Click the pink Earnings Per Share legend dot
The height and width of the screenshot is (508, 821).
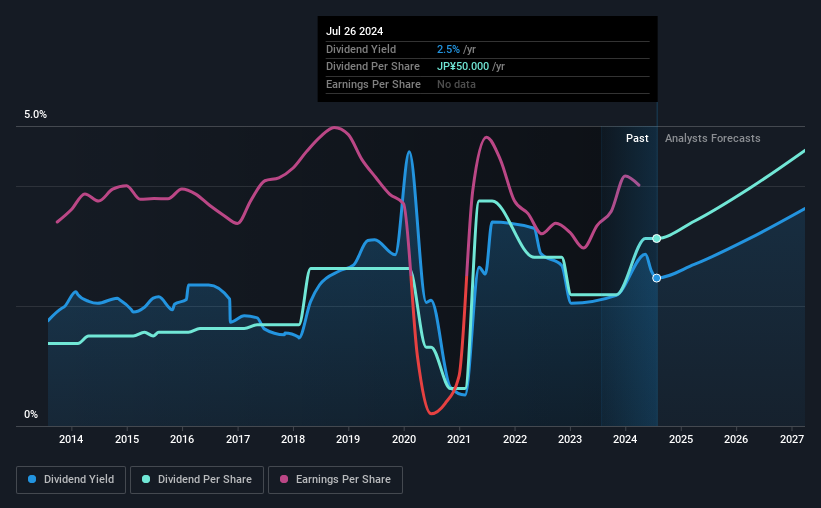(284, 479)
